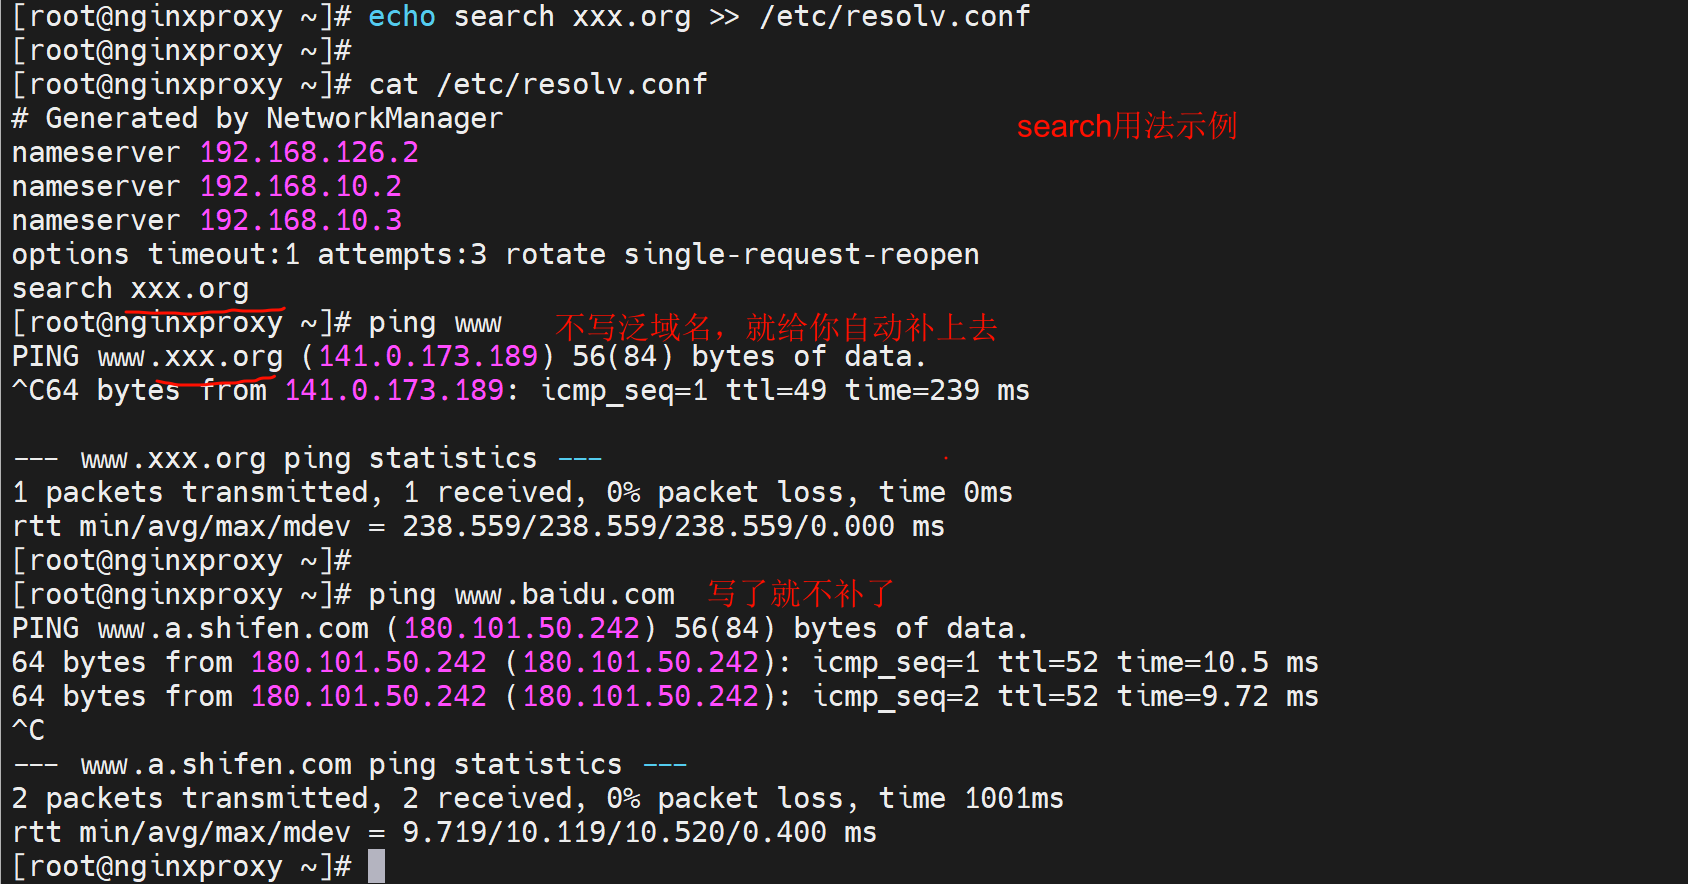This screenshot has height=884, width=1688.
Task: Click the underlined 'search xxx.org' output line
Action: pos(130,289)
